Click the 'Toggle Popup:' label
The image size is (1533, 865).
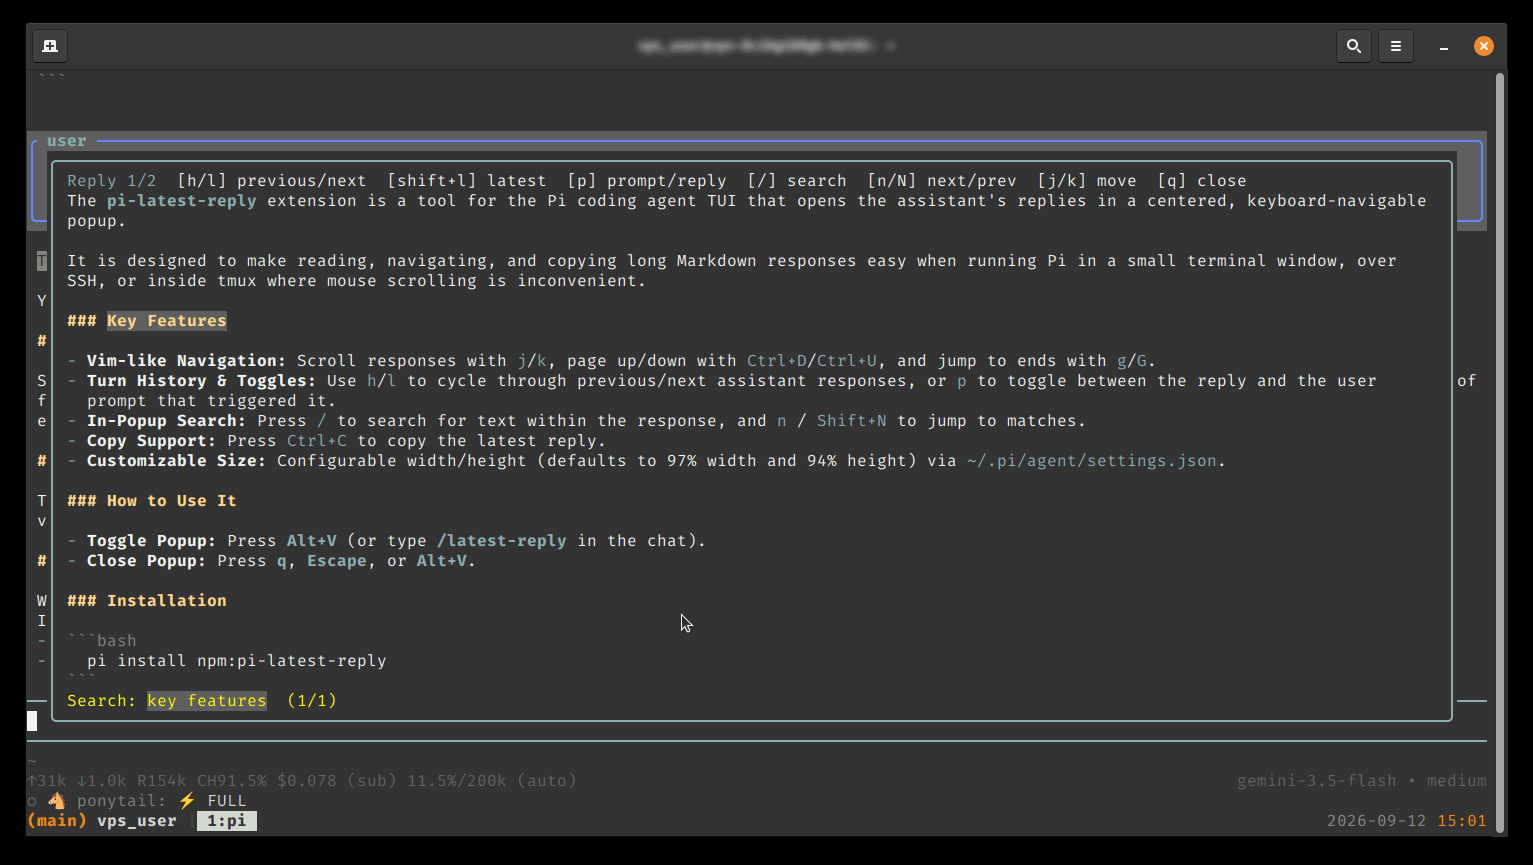152,541
